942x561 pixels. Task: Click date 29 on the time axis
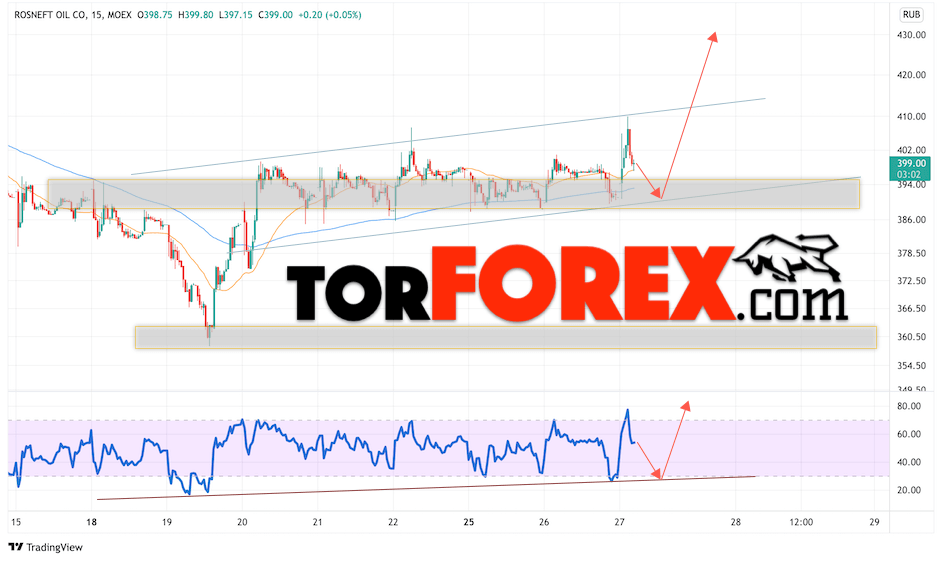point(875,522)
